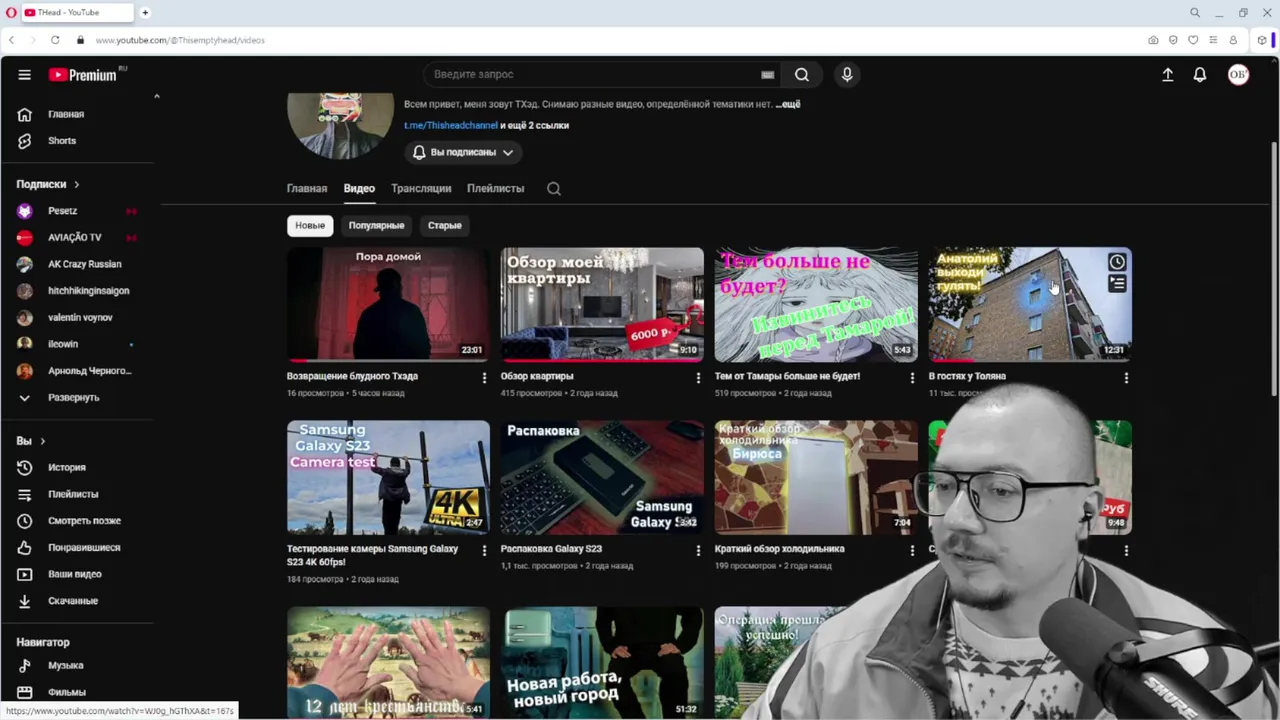Viewport: 1280px width, 720px height.
Task: Play the Обзор моей квартиры thumbnail
Action: [602, 304]
